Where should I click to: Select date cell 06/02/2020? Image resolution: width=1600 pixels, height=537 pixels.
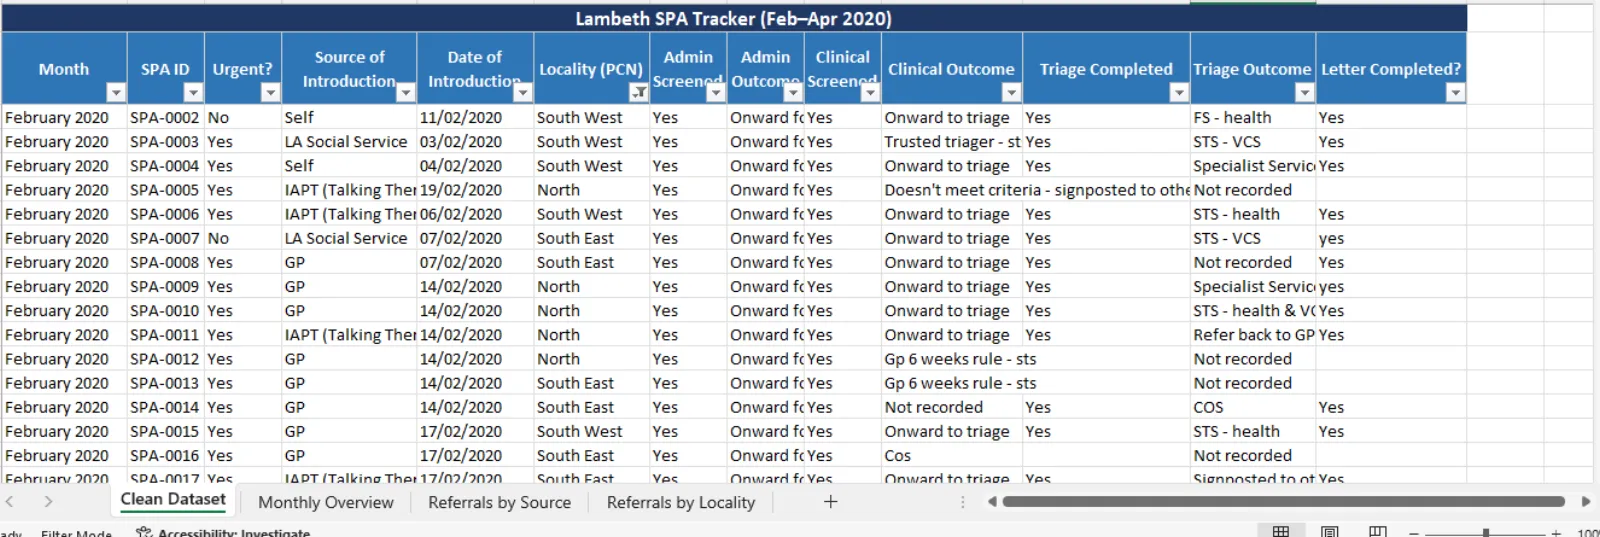[x=475, y=214]
